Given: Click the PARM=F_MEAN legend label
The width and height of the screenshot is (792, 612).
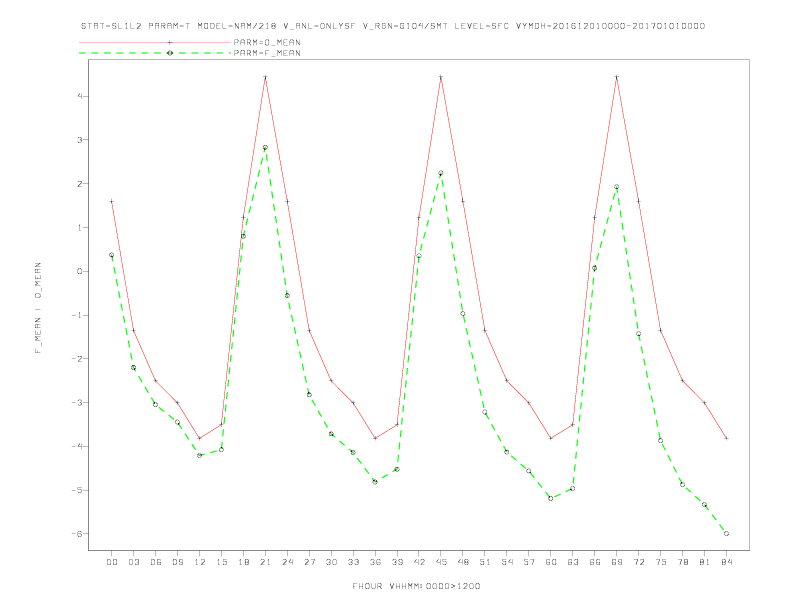Looking at the screenshot, I should point(267,53).
